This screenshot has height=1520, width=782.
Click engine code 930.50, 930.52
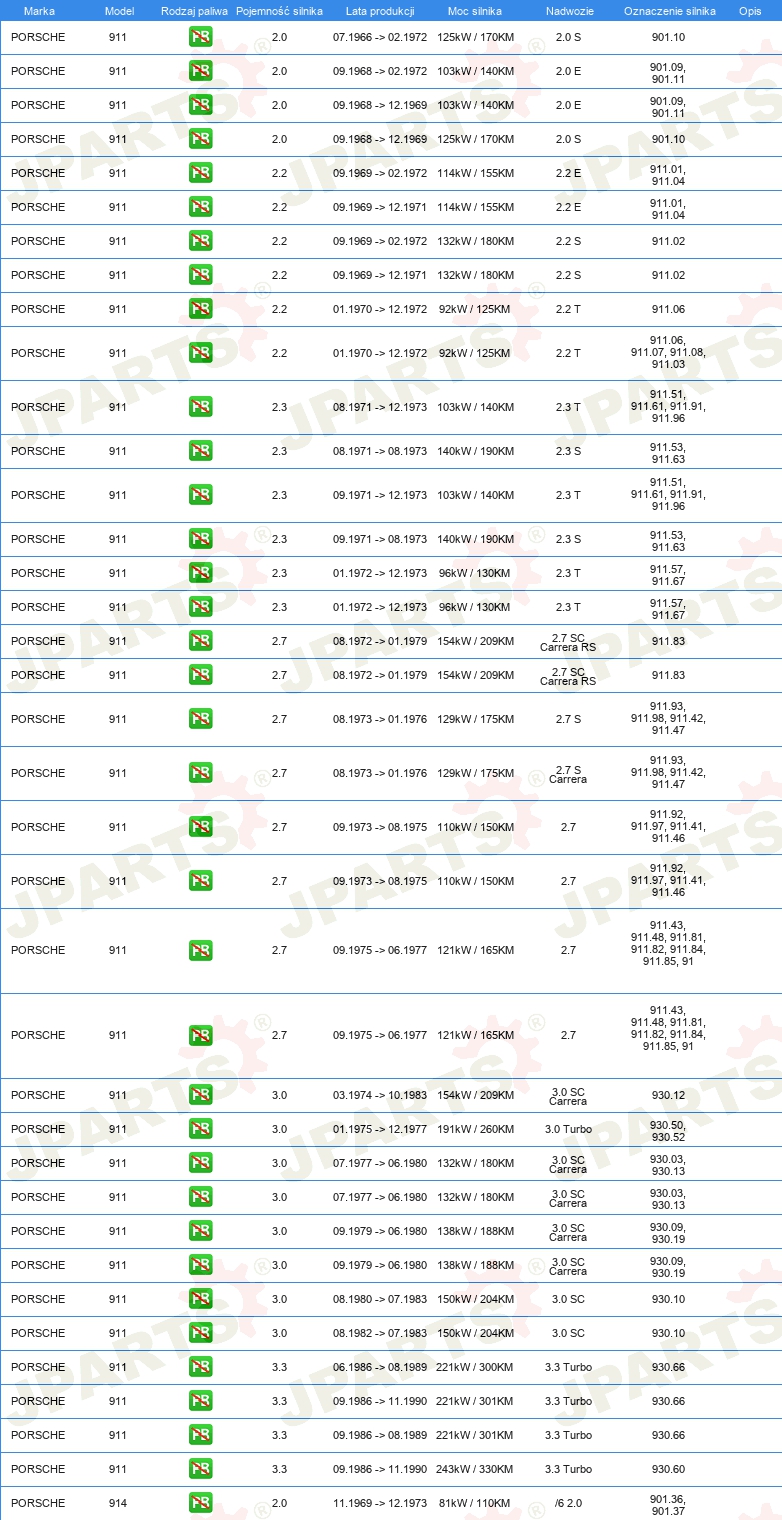click(x=668, y=1129)
